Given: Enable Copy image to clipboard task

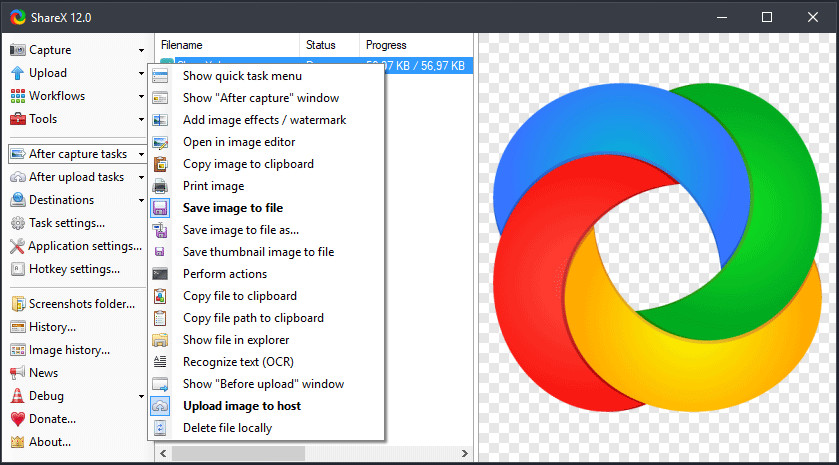Looking at the screenshot, I should pyautogui.click(x=266, y=164).
